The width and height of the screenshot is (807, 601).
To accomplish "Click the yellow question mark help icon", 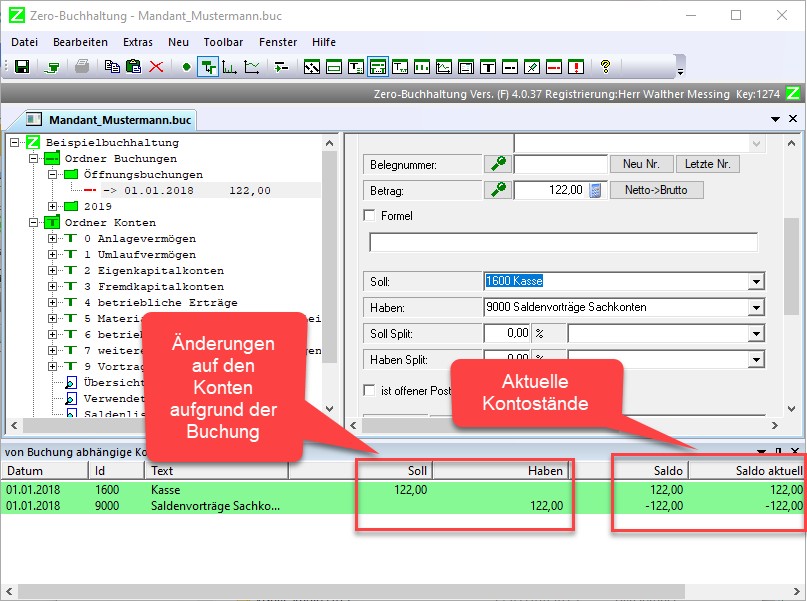I will point(605,67).
